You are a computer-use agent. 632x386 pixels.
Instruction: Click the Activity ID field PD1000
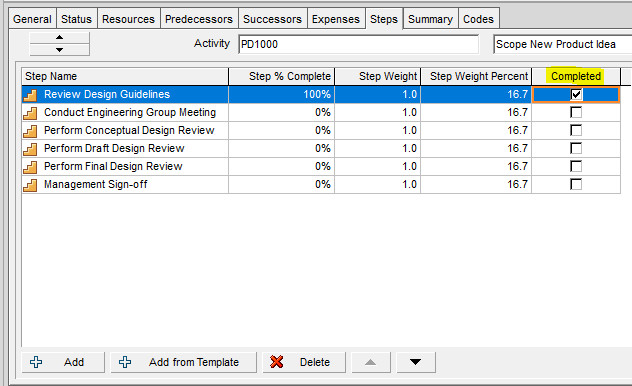click(x=358, y=44)
